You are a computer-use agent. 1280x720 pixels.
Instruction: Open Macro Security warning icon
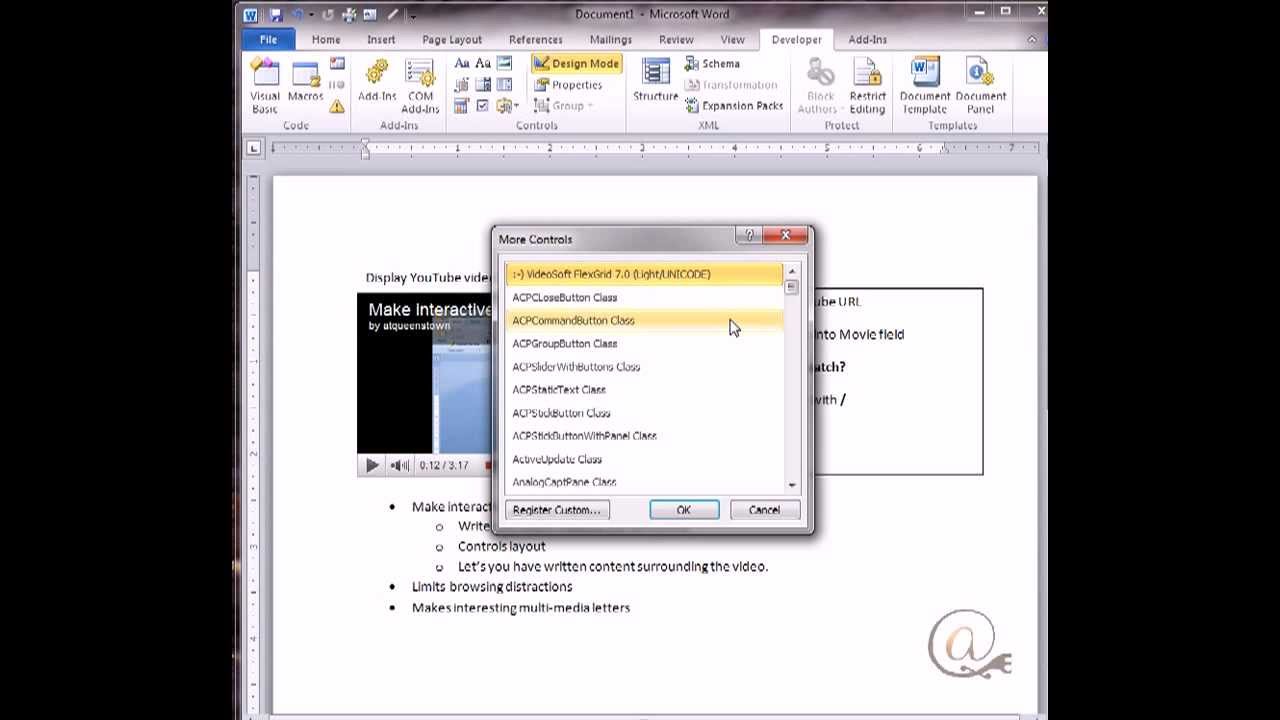pos(337,106)
